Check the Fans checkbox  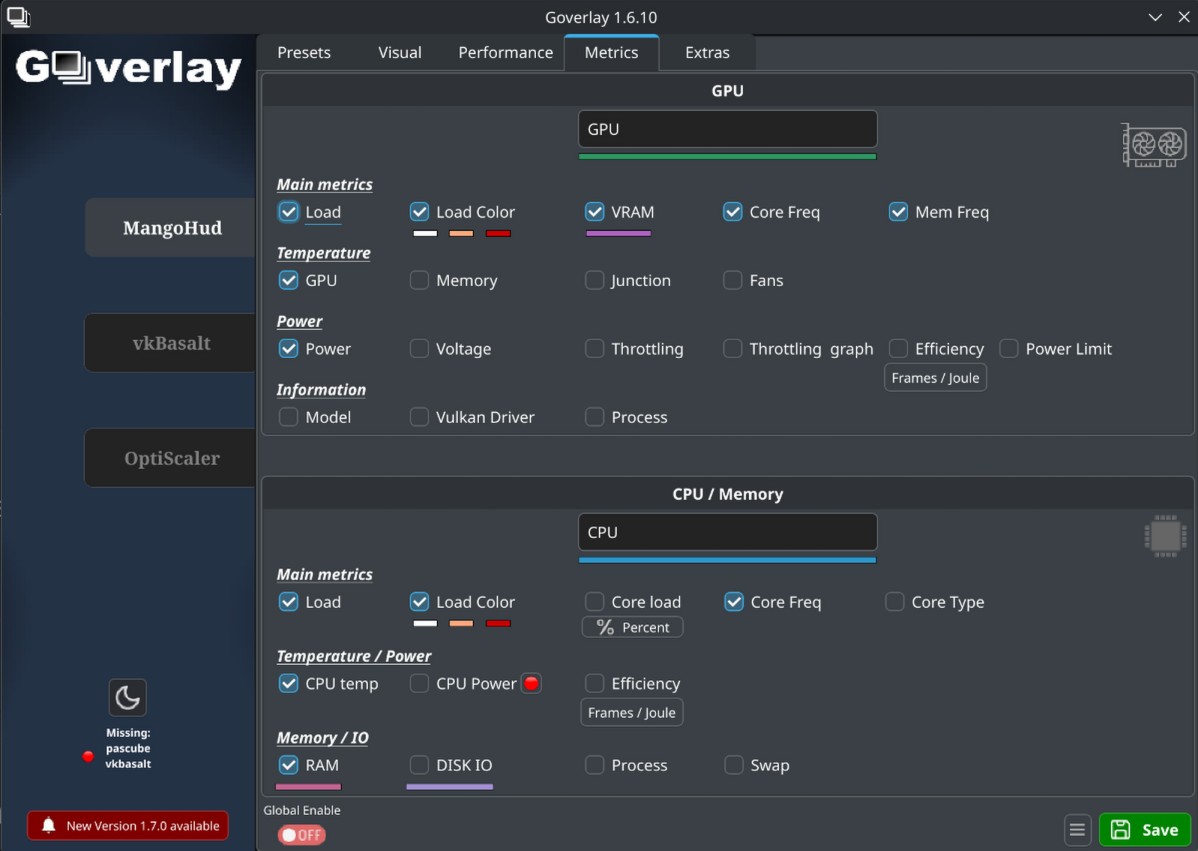point(733,280)
